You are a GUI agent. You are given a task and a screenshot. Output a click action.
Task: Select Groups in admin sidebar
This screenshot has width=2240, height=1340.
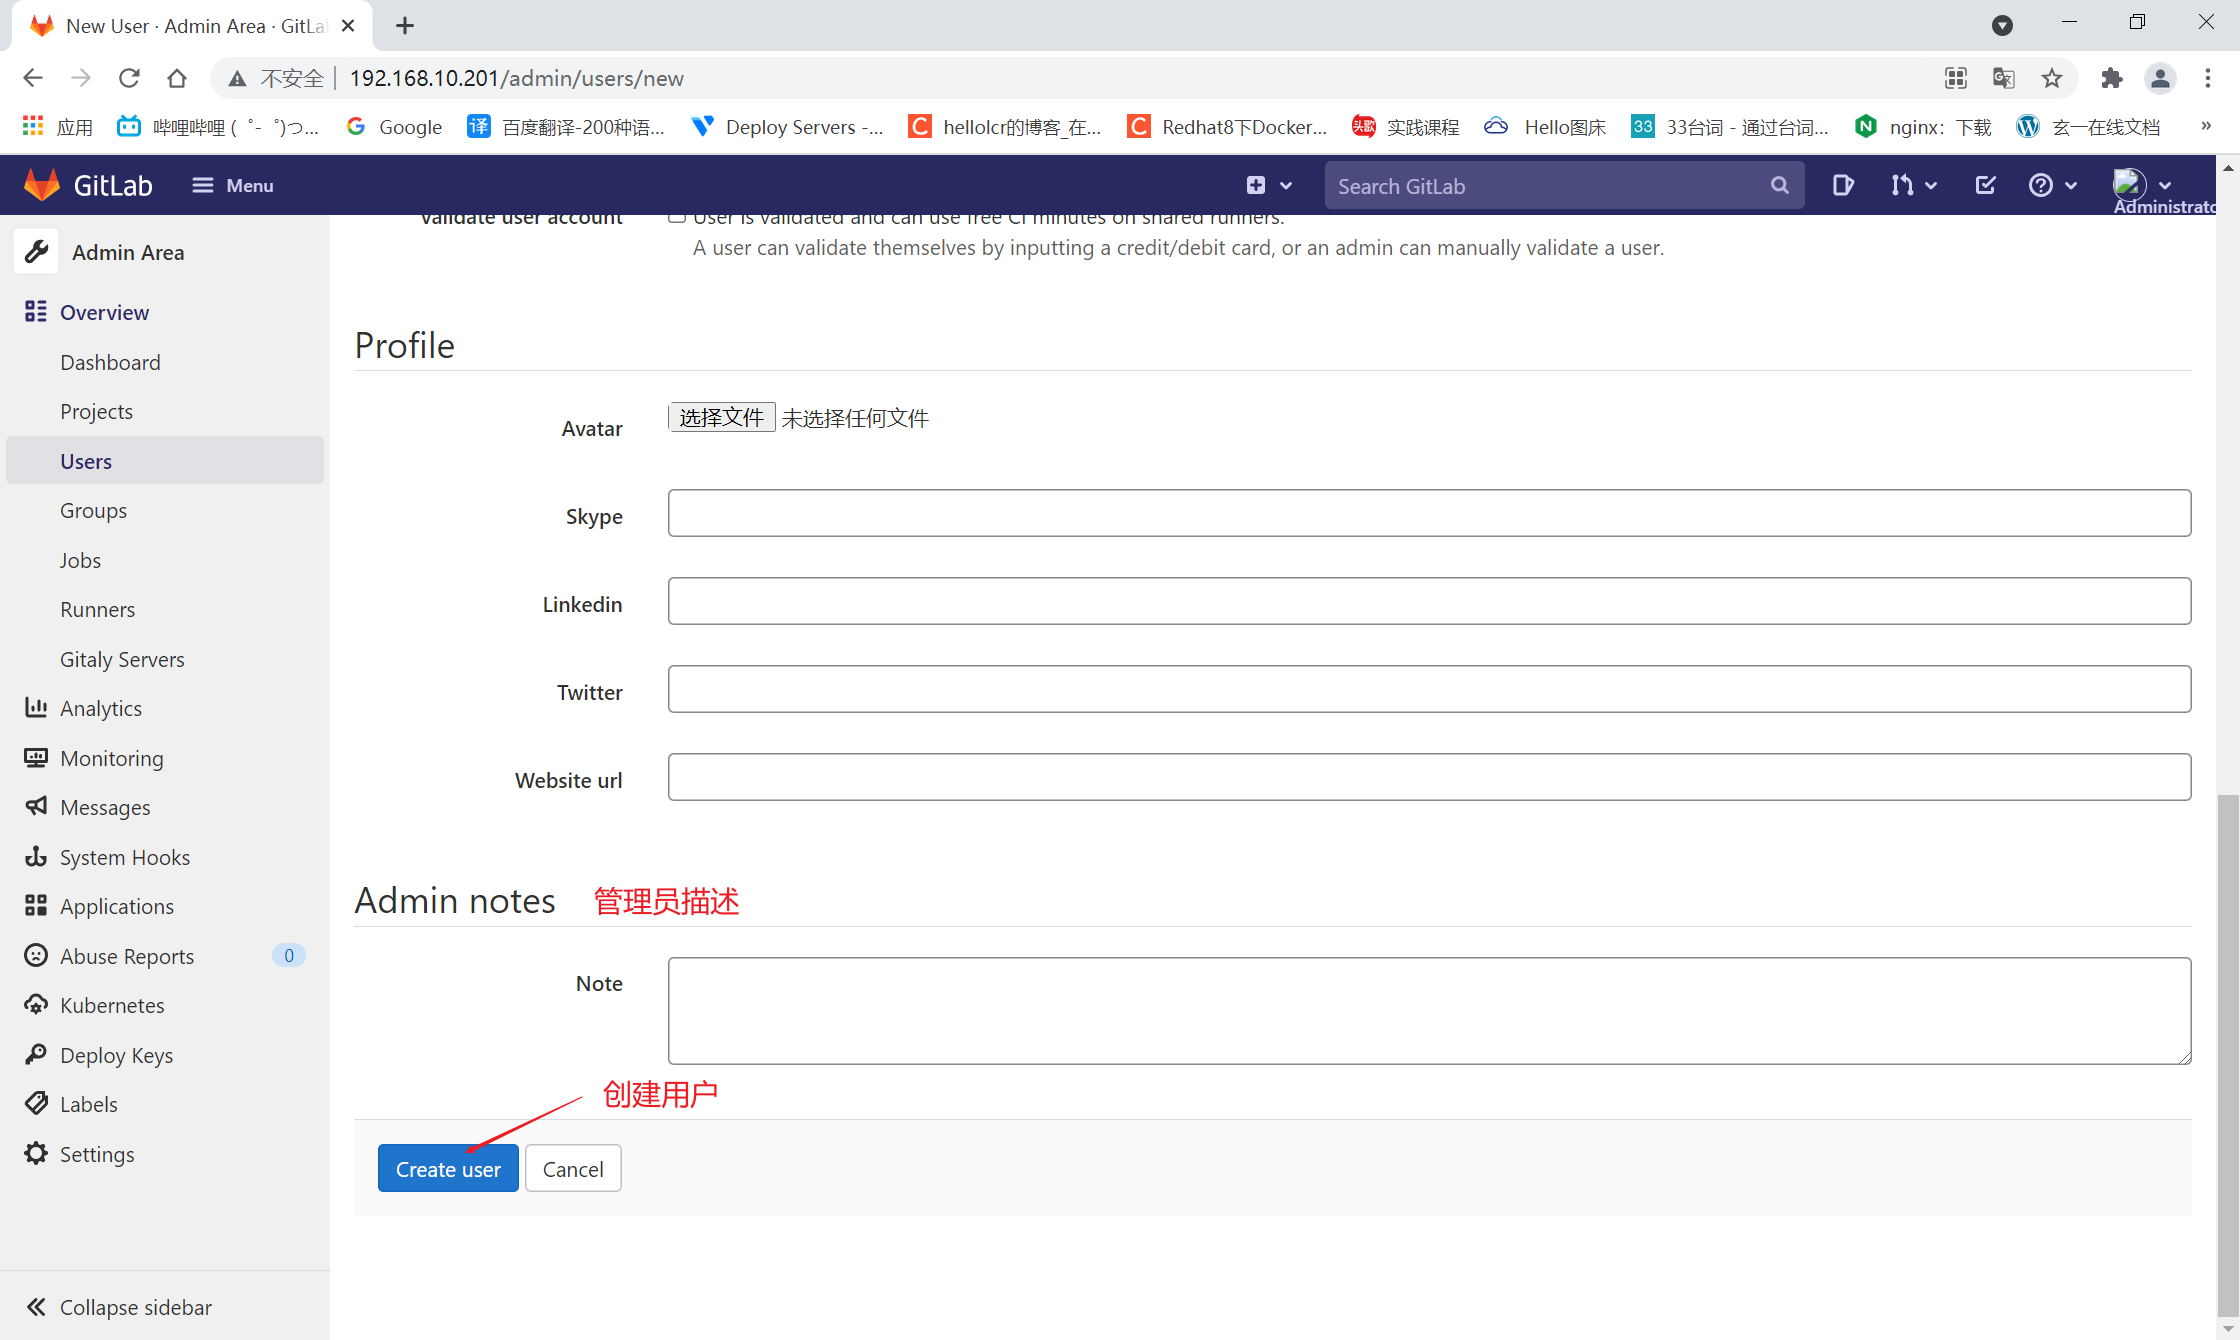(x=93, y=510)
